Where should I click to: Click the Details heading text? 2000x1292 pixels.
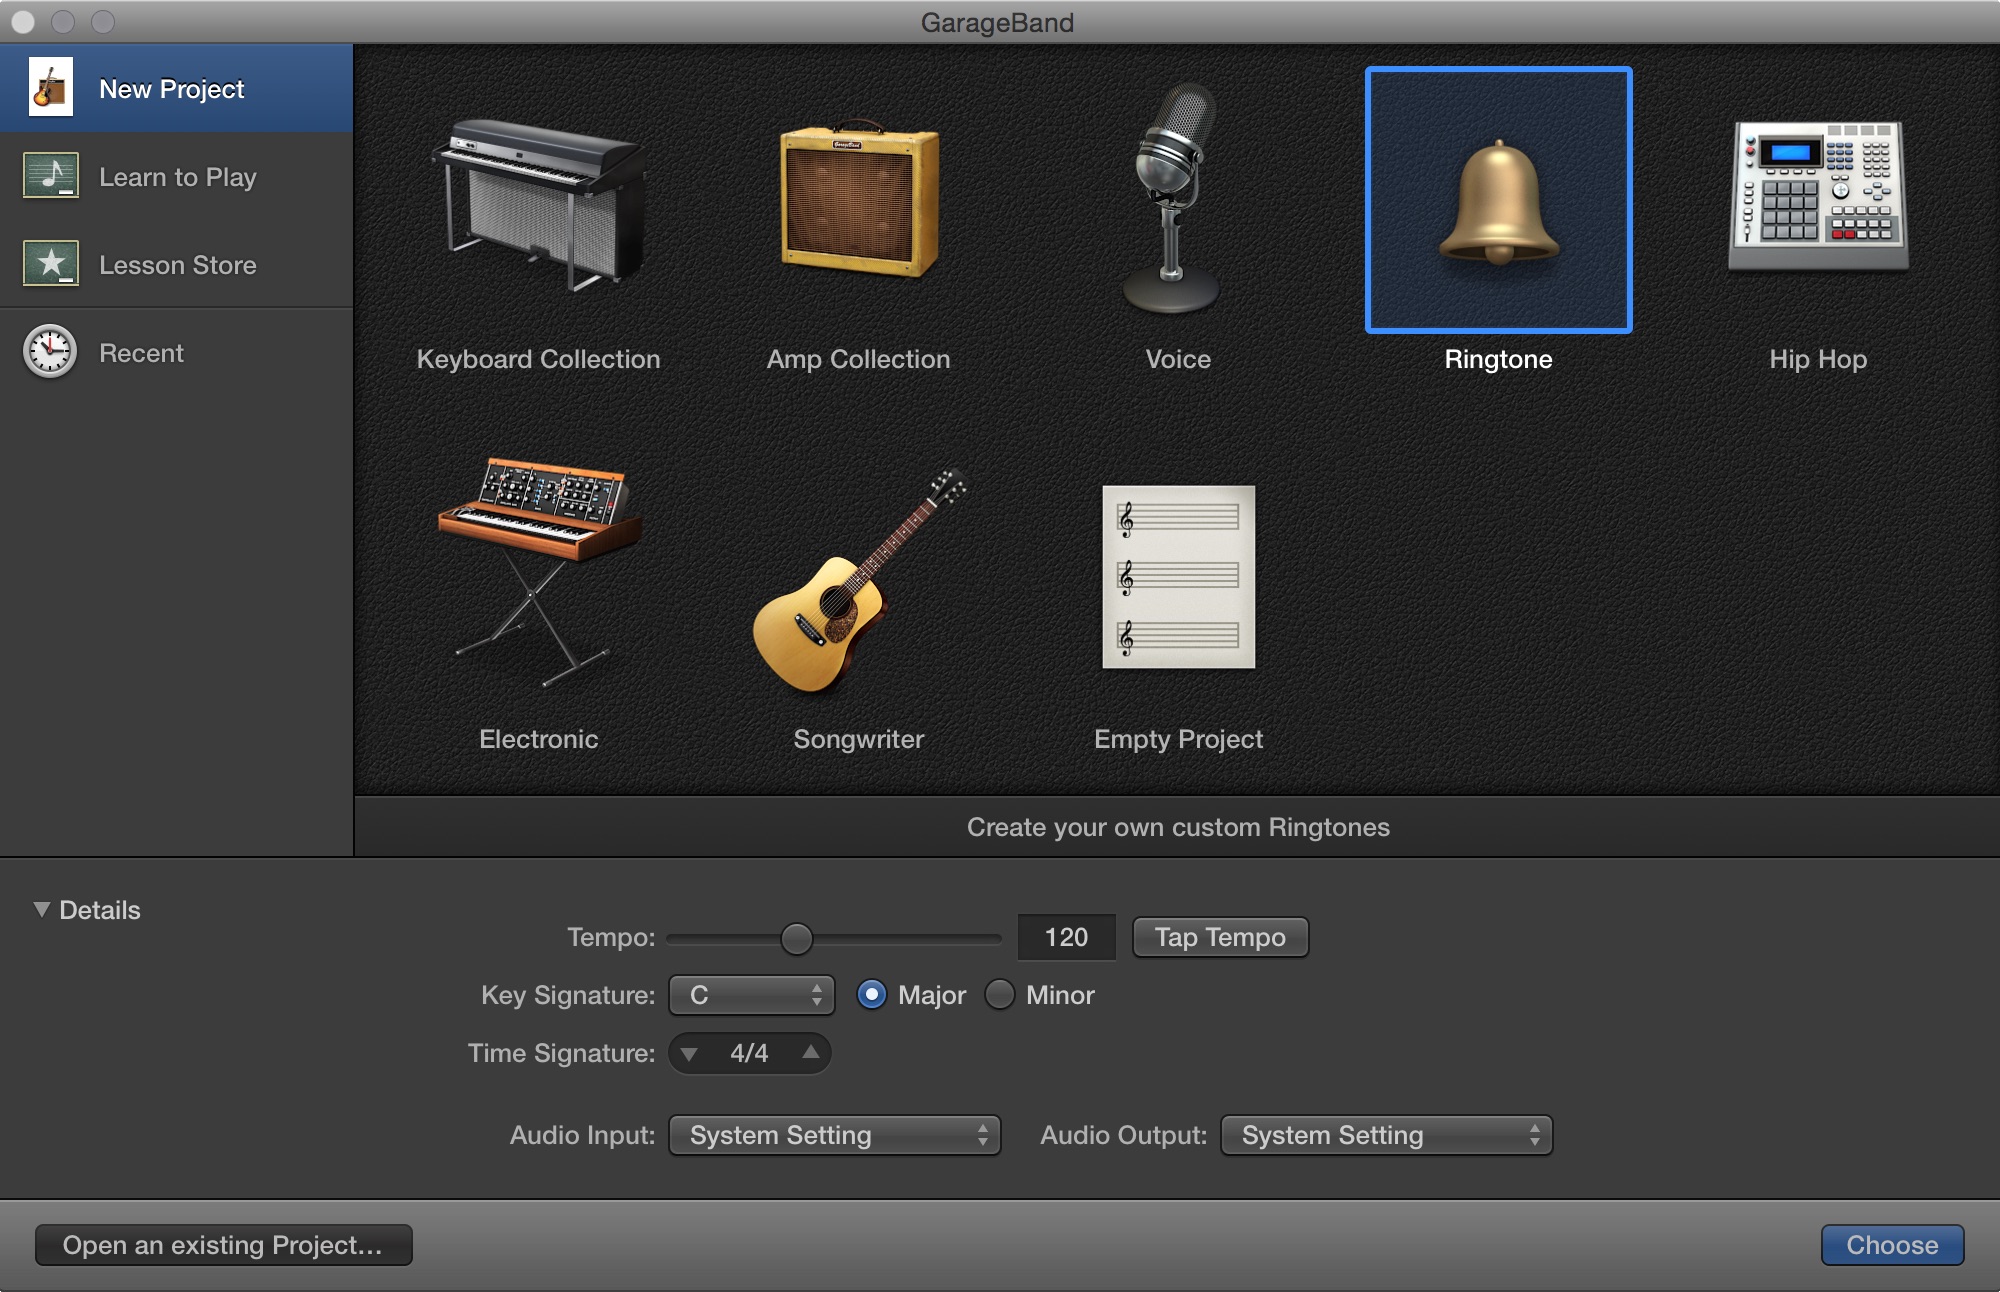pos(100,910)
